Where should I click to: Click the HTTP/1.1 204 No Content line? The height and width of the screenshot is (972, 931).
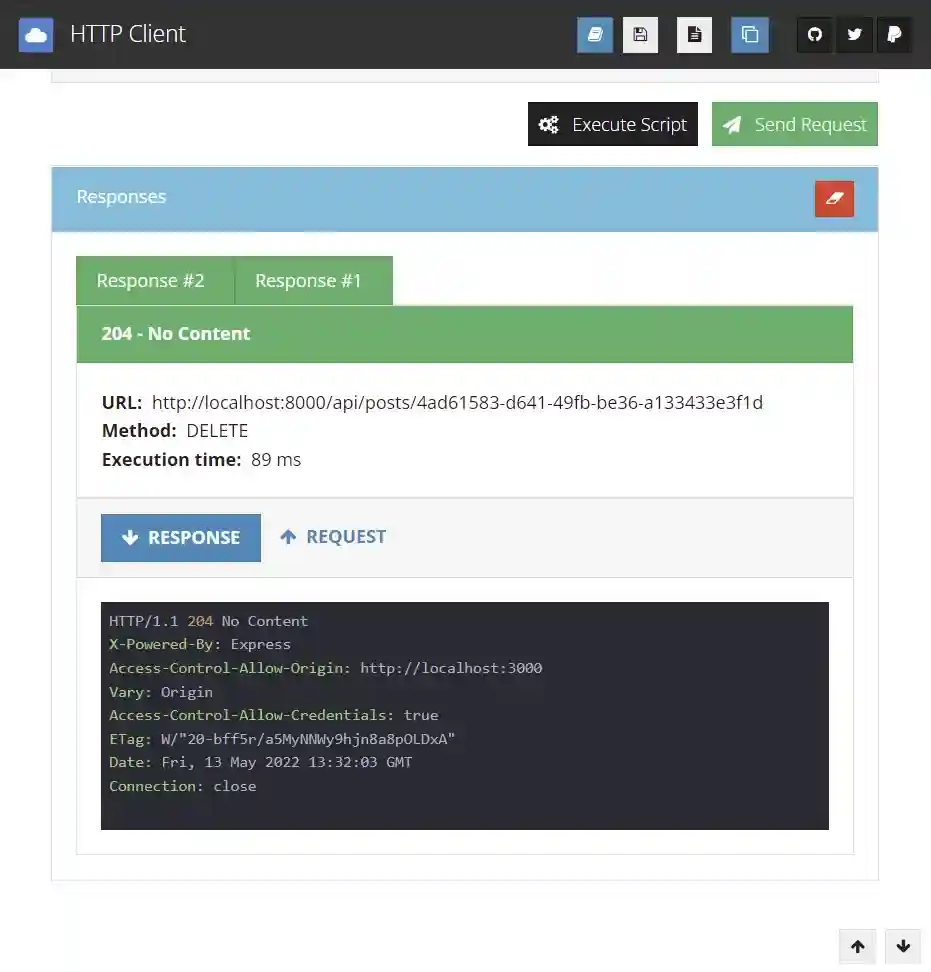[x=208, y=621]
